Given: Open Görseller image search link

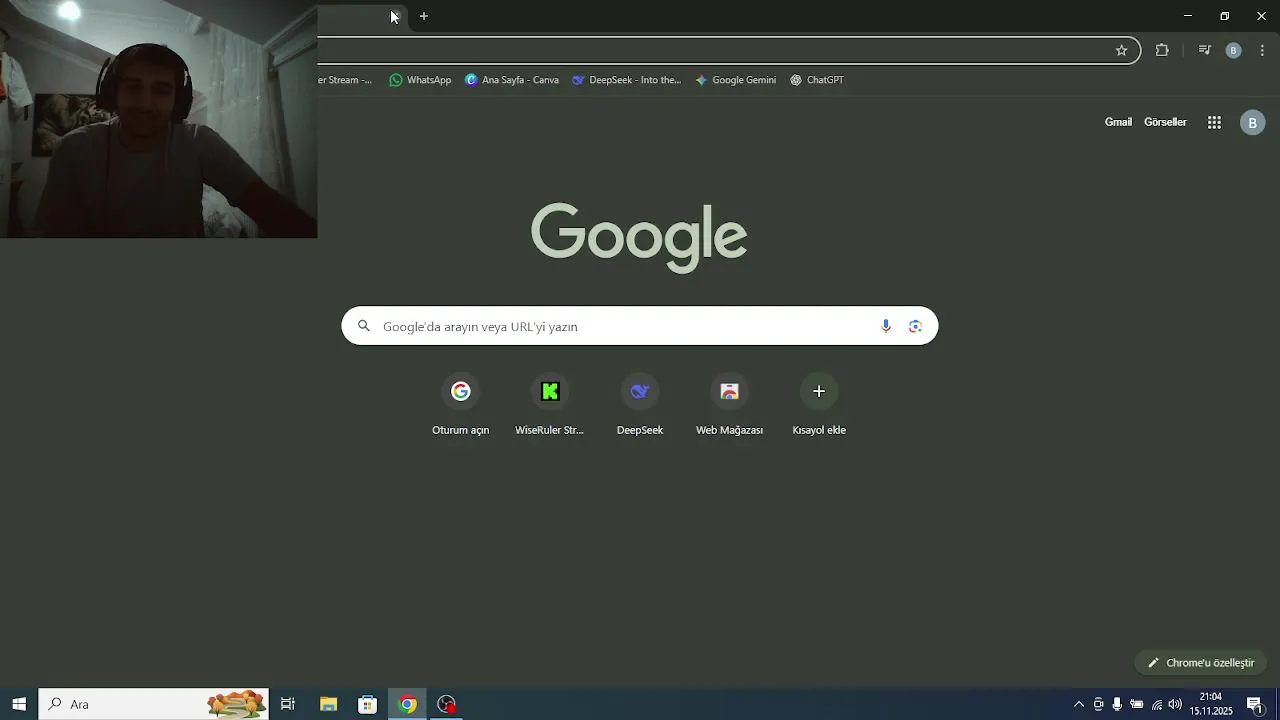Looking at the screenshot, I should click(x=1165, y=122).
